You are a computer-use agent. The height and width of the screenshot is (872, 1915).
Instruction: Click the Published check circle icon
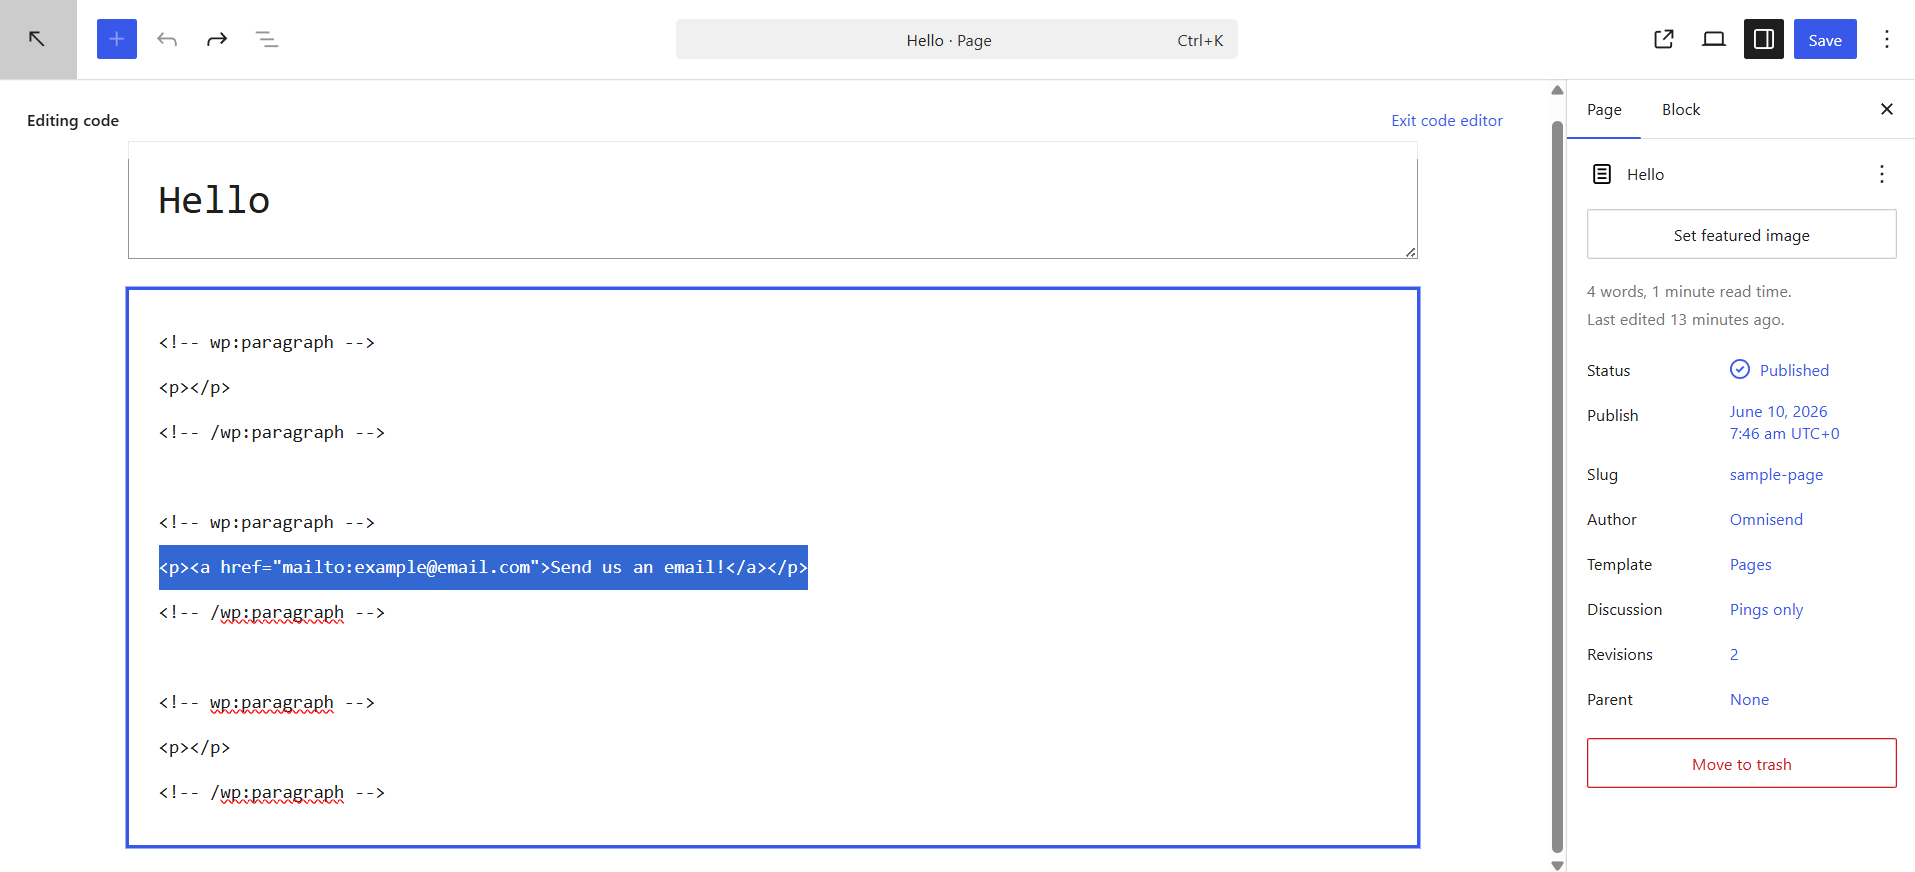(x=1740, y=369)
